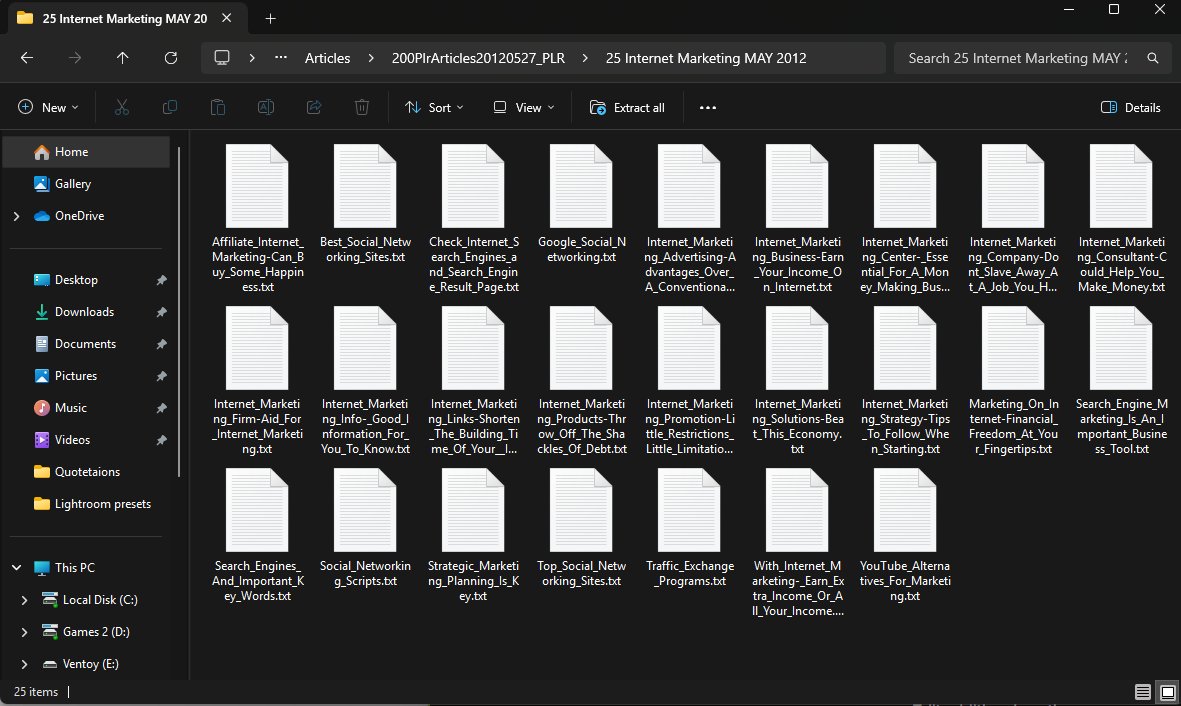
Task: Open a new tab with plus button
Action: pos(270,18)
